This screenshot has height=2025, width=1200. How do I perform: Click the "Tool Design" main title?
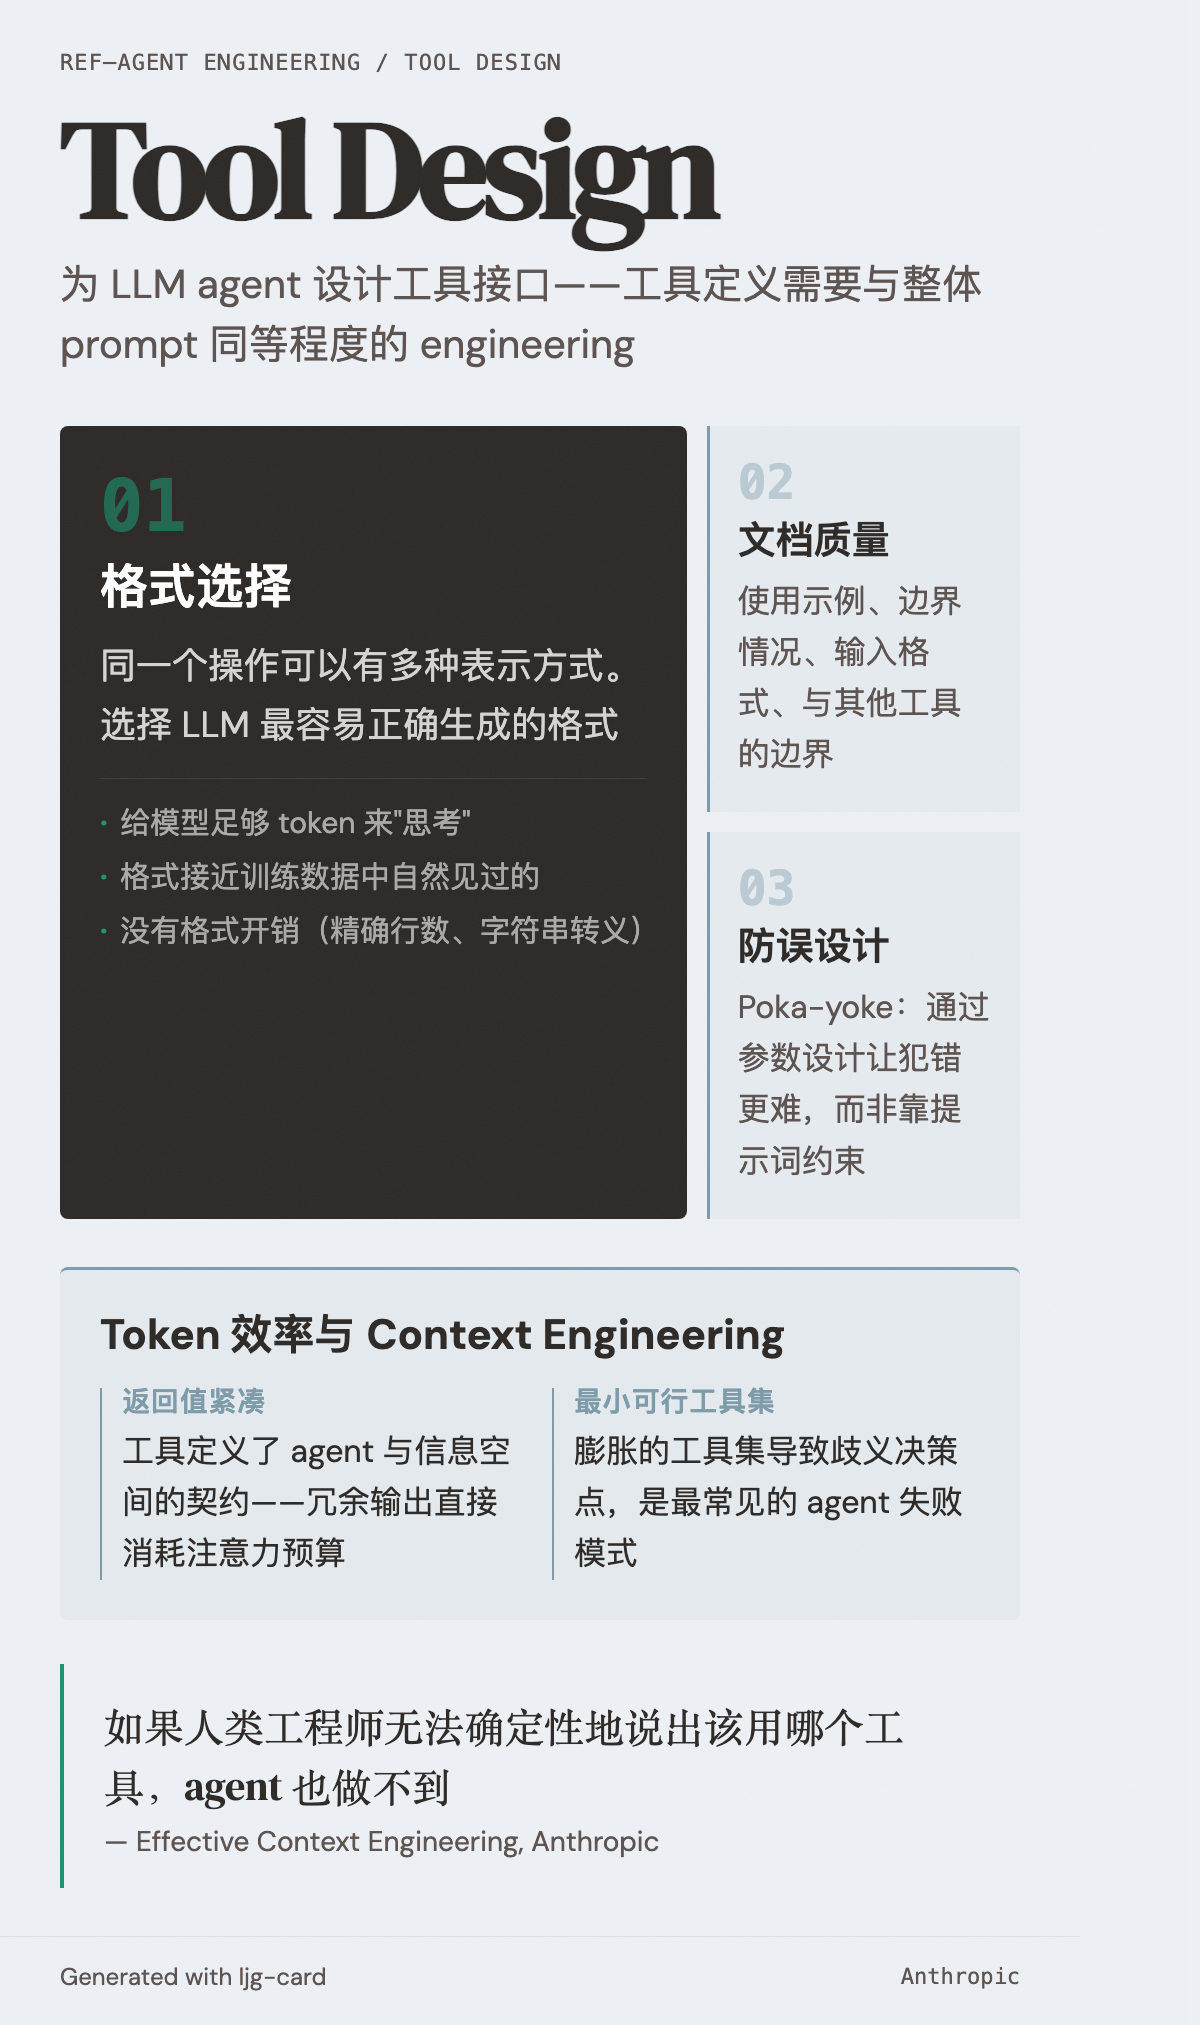pos(389,173)
